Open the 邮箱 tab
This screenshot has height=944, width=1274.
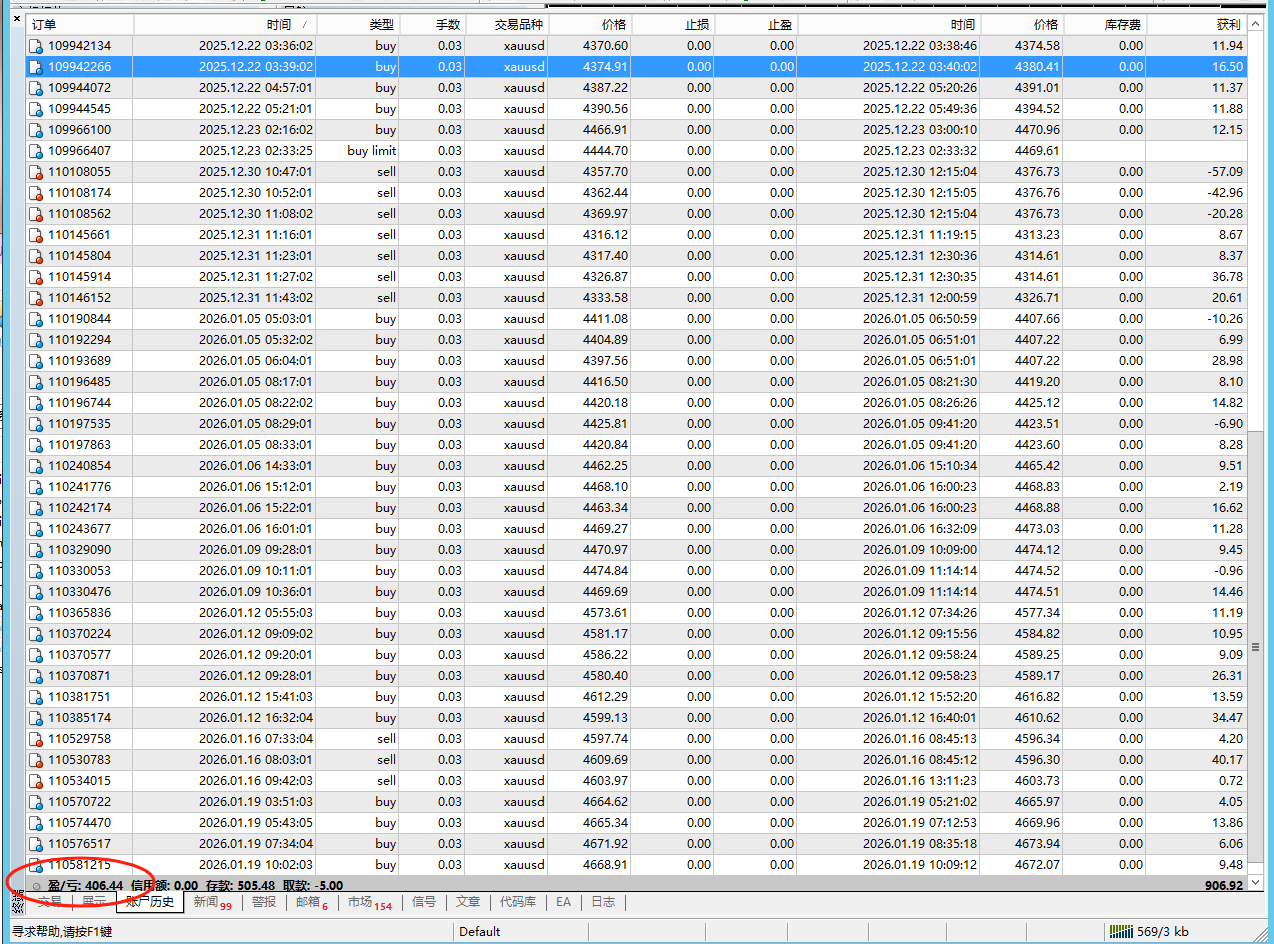coord(311,902)
